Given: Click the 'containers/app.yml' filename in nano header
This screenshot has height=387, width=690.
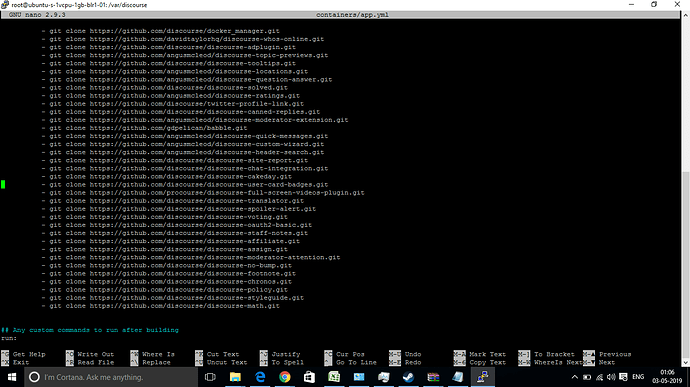Looking at the screenshot, I should (x=352, y=15).
